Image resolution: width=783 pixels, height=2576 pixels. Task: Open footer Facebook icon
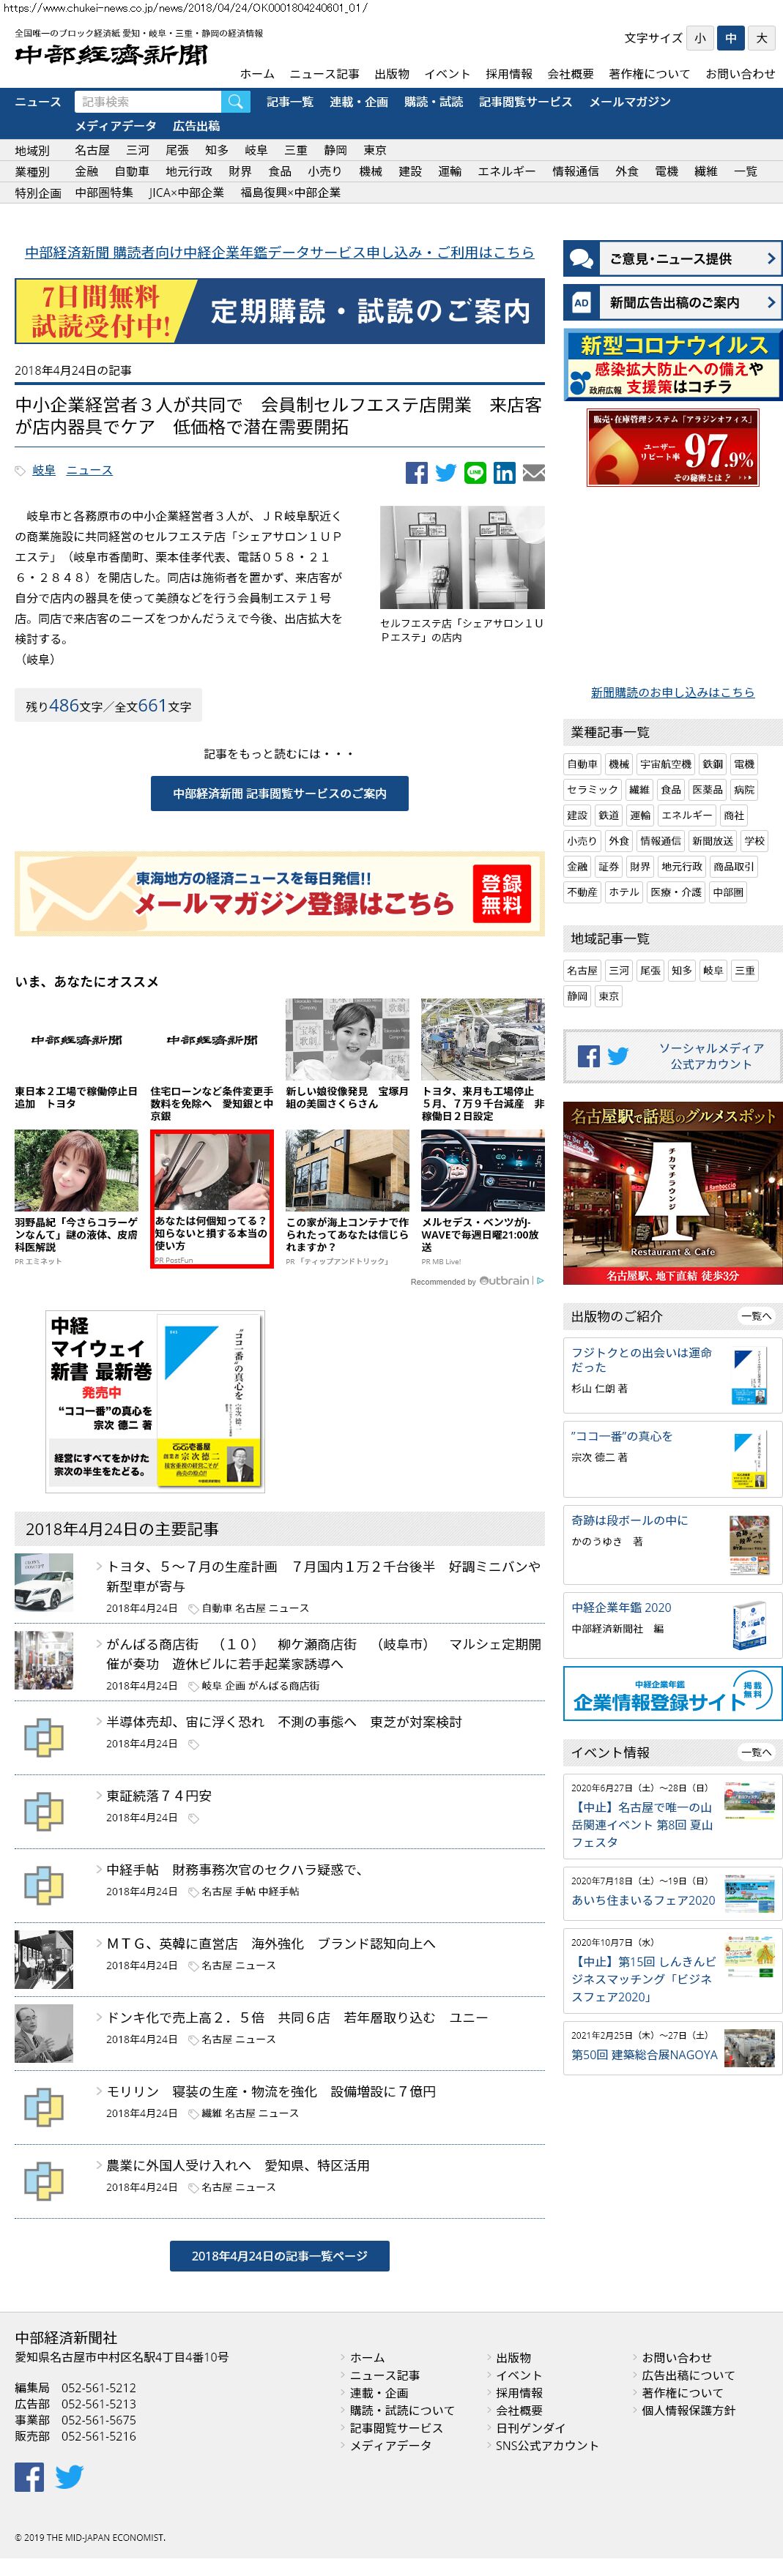click(29, 2476)
